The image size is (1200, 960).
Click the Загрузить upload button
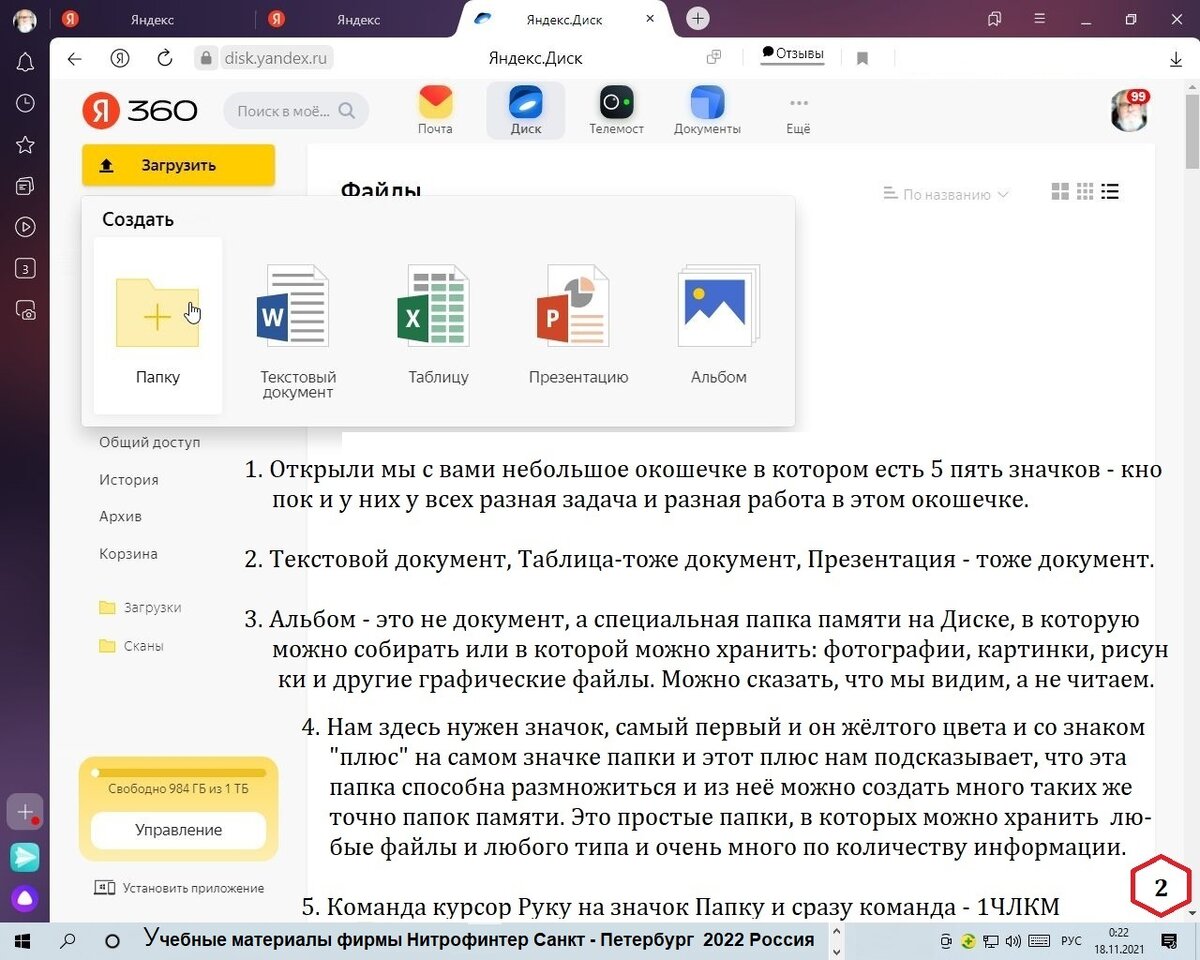tap(178, 165)
